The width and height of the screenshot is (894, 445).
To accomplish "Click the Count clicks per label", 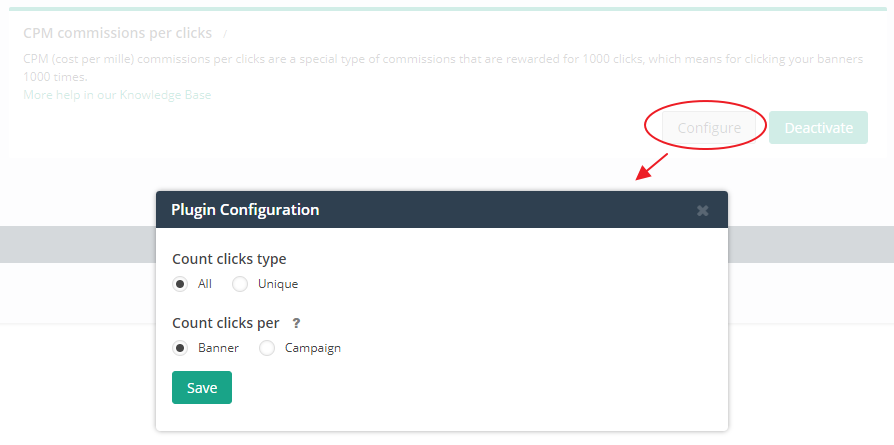I will coord(225,323).
